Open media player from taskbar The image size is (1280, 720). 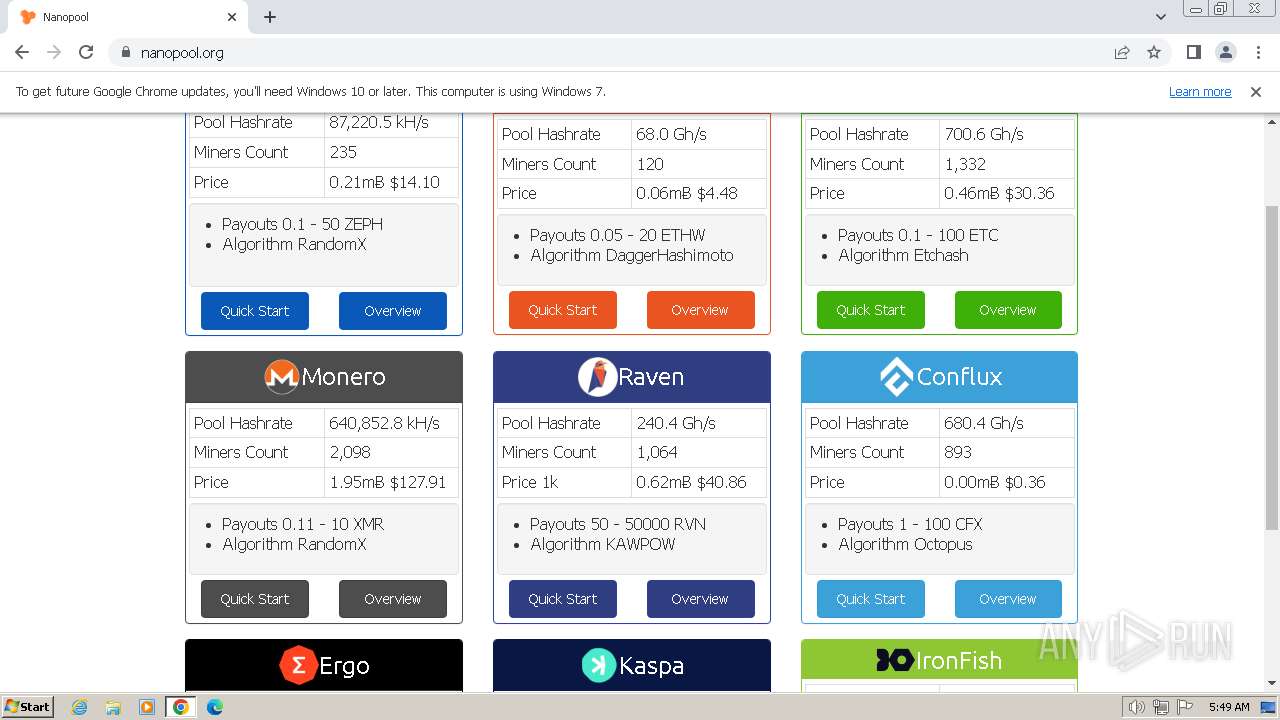146,707
